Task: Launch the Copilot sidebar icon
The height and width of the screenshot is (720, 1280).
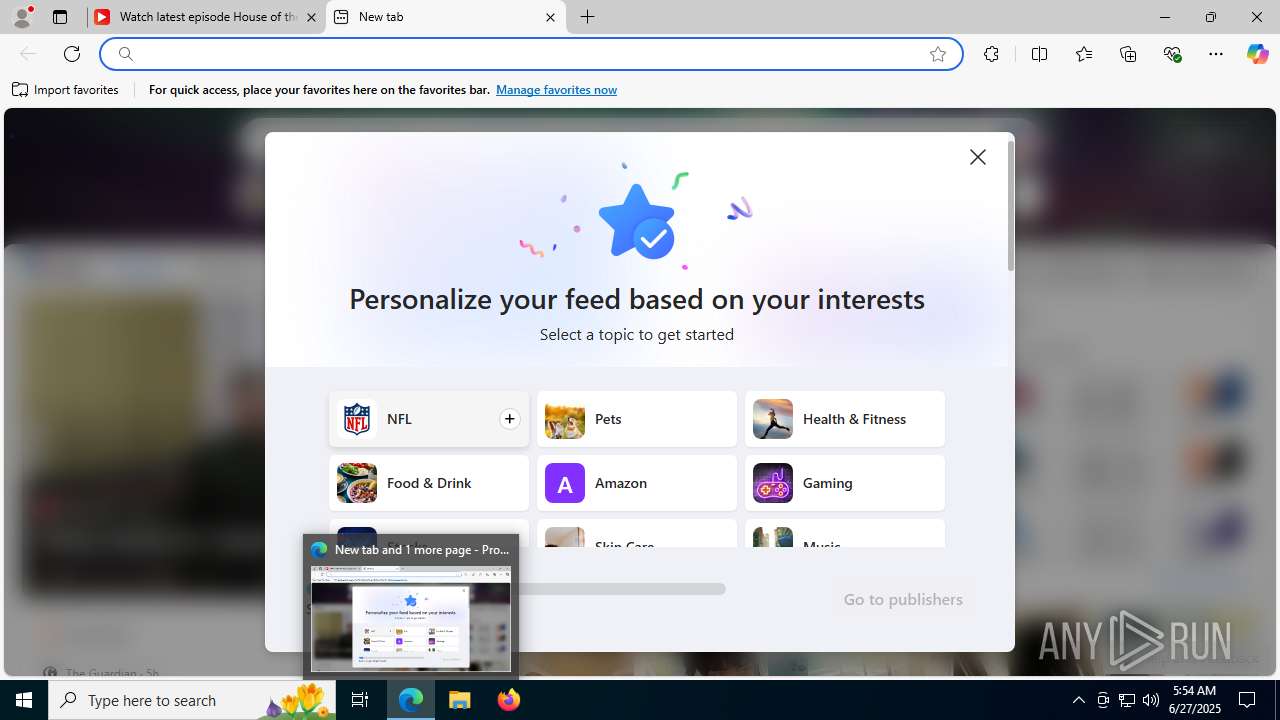Action: pos(1257,54)
